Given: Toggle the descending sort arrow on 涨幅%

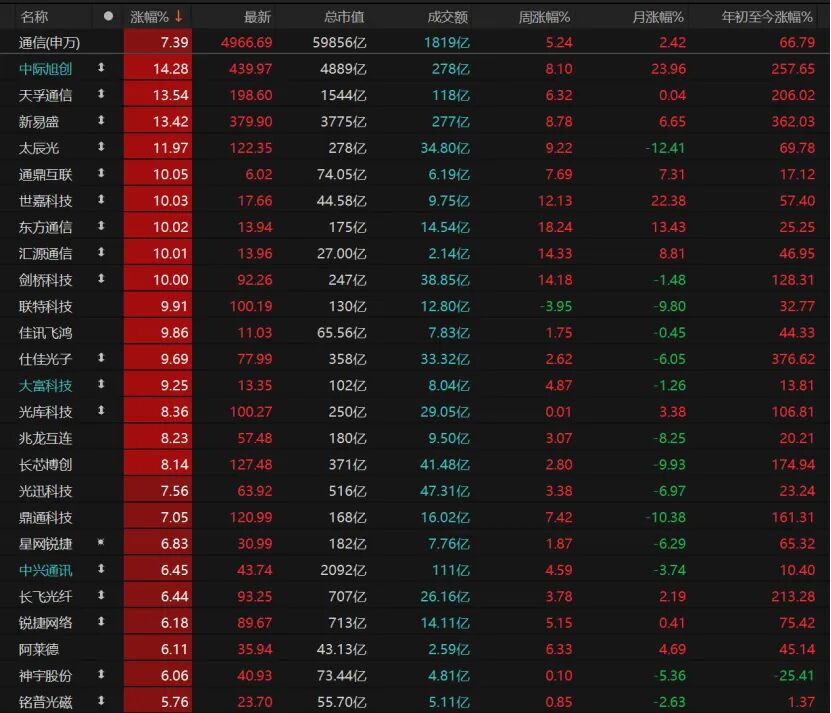Looking at the screenshot, I should click(178, 16).
